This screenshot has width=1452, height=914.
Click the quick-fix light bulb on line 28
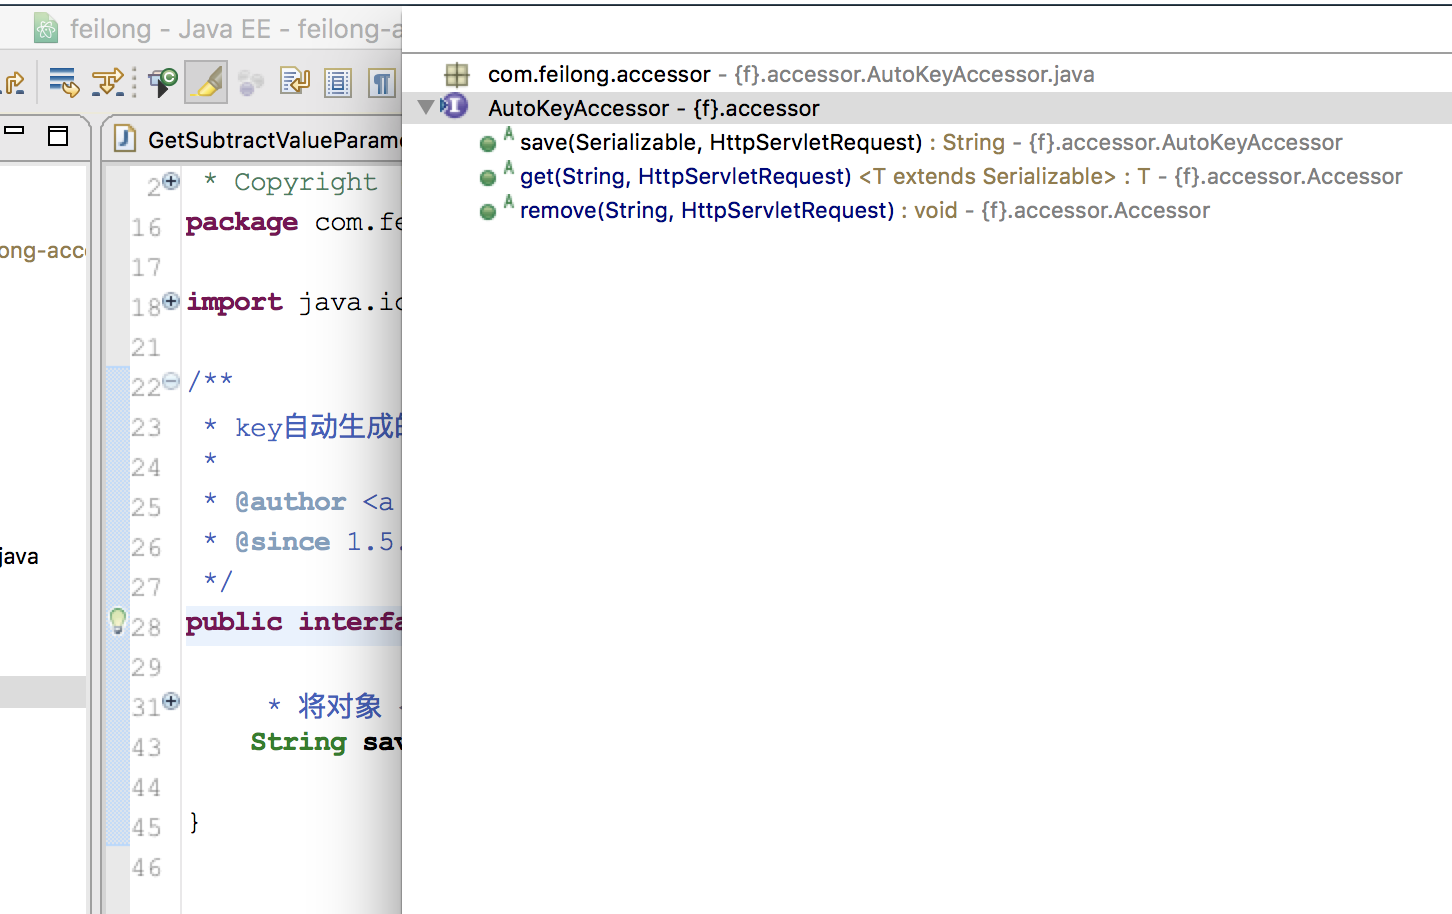[117, 621]
